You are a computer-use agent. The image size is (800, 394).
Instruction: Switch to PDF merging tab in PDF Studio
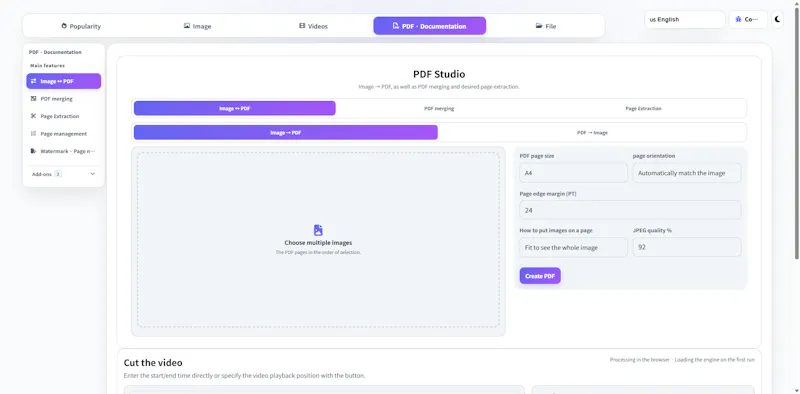(439, 108)
